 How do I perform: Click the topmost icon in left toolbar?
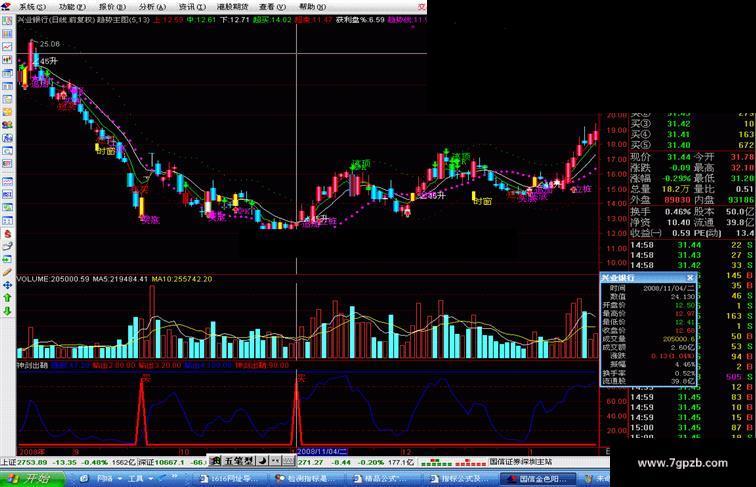tap(7, 21)
